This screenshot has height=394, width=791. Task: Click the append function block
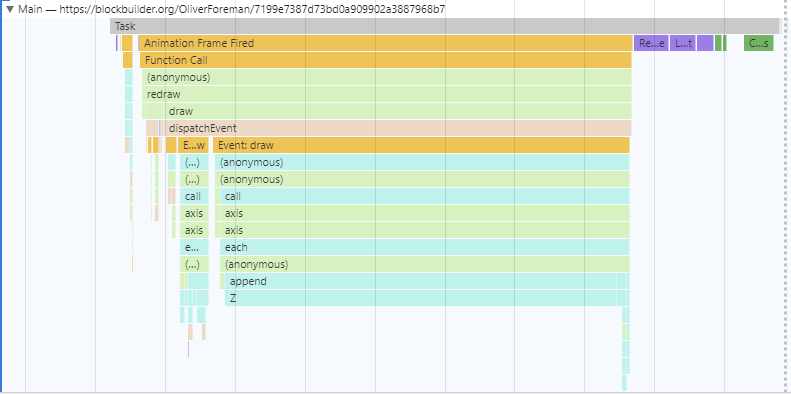(x=421, y=281)
